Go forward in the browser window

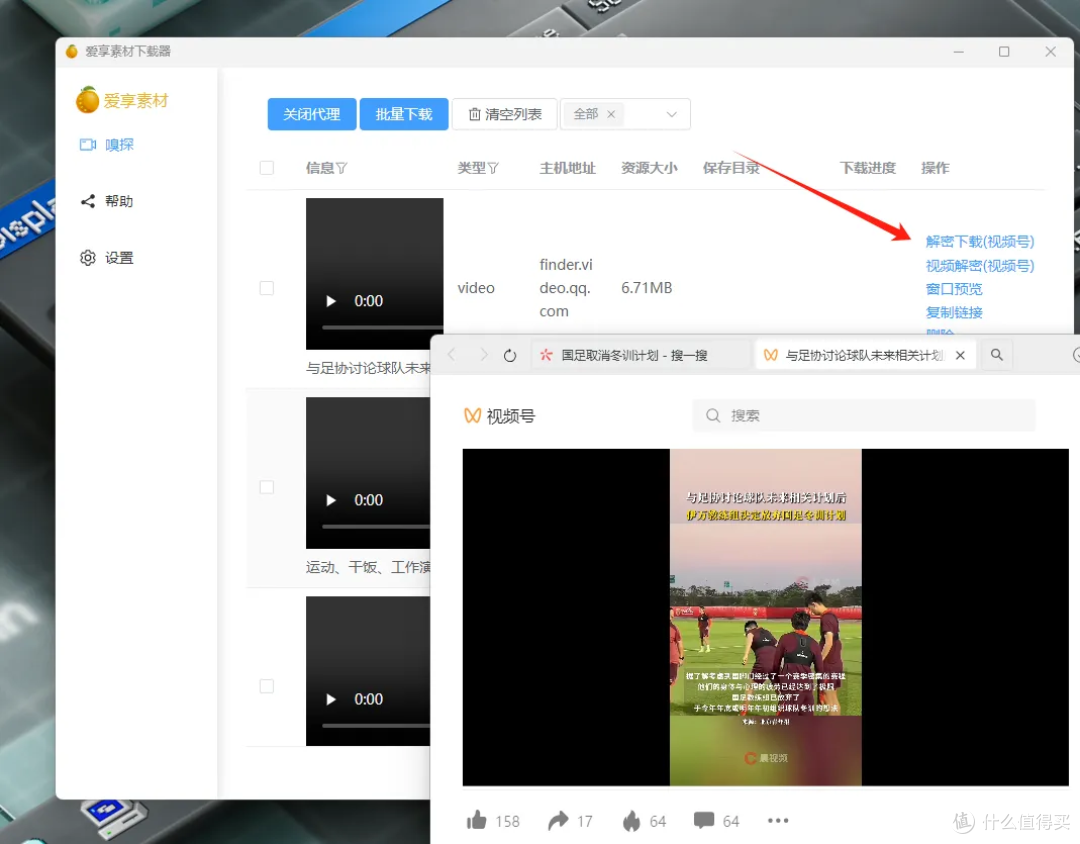pyautogui.click(x=484, y=355)
